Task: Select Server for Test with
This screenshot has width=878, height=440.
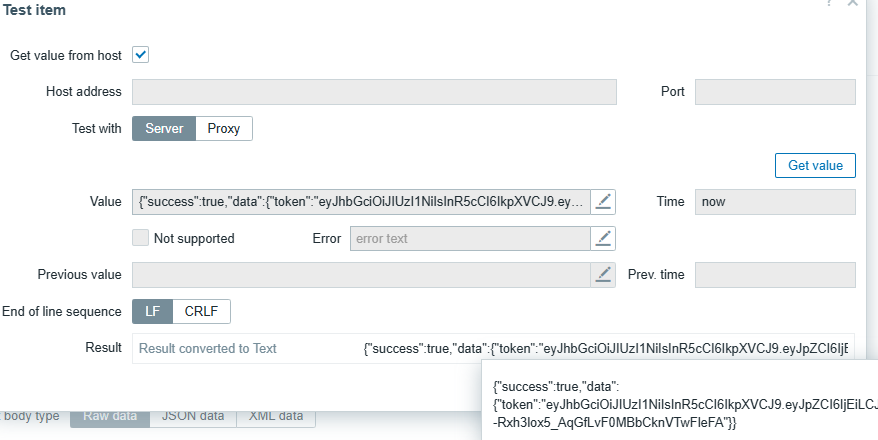Action: [x=164, y=128]
